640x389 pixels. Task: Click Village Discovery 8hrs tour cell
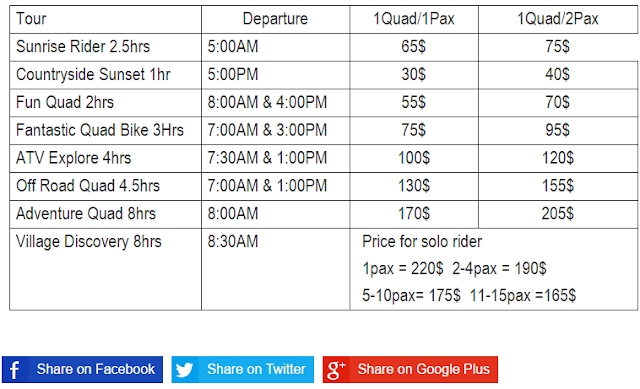[x=105, y=269]
